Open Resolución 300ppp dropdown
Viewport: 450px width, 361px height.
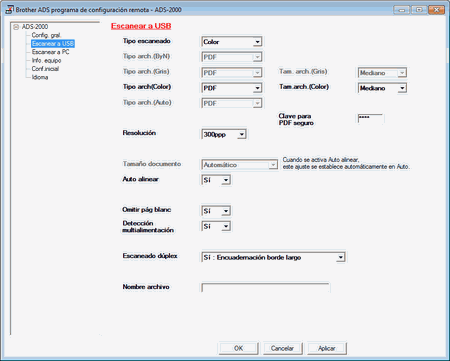[x=224, y=134]
